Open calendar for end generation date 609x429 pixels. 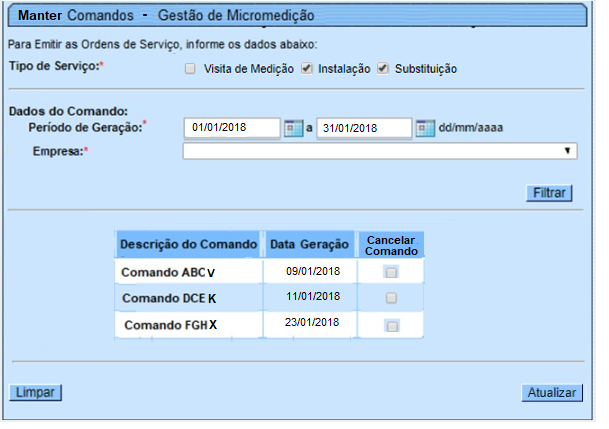(x=425, y=128)
